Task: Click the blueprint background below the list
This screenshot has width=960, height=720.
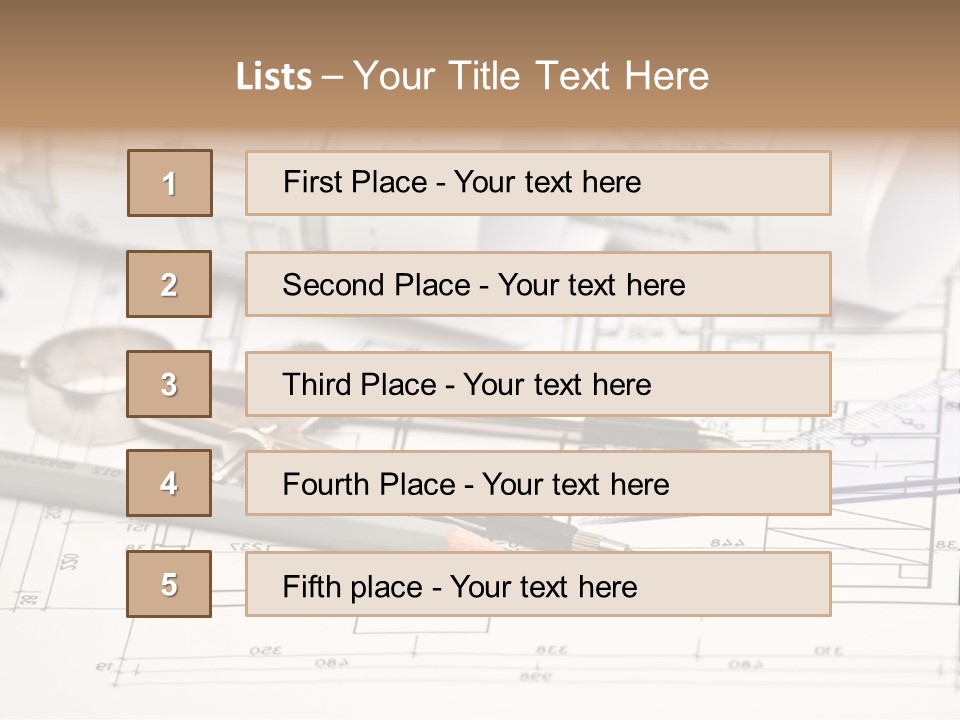Action: (480, 670)
